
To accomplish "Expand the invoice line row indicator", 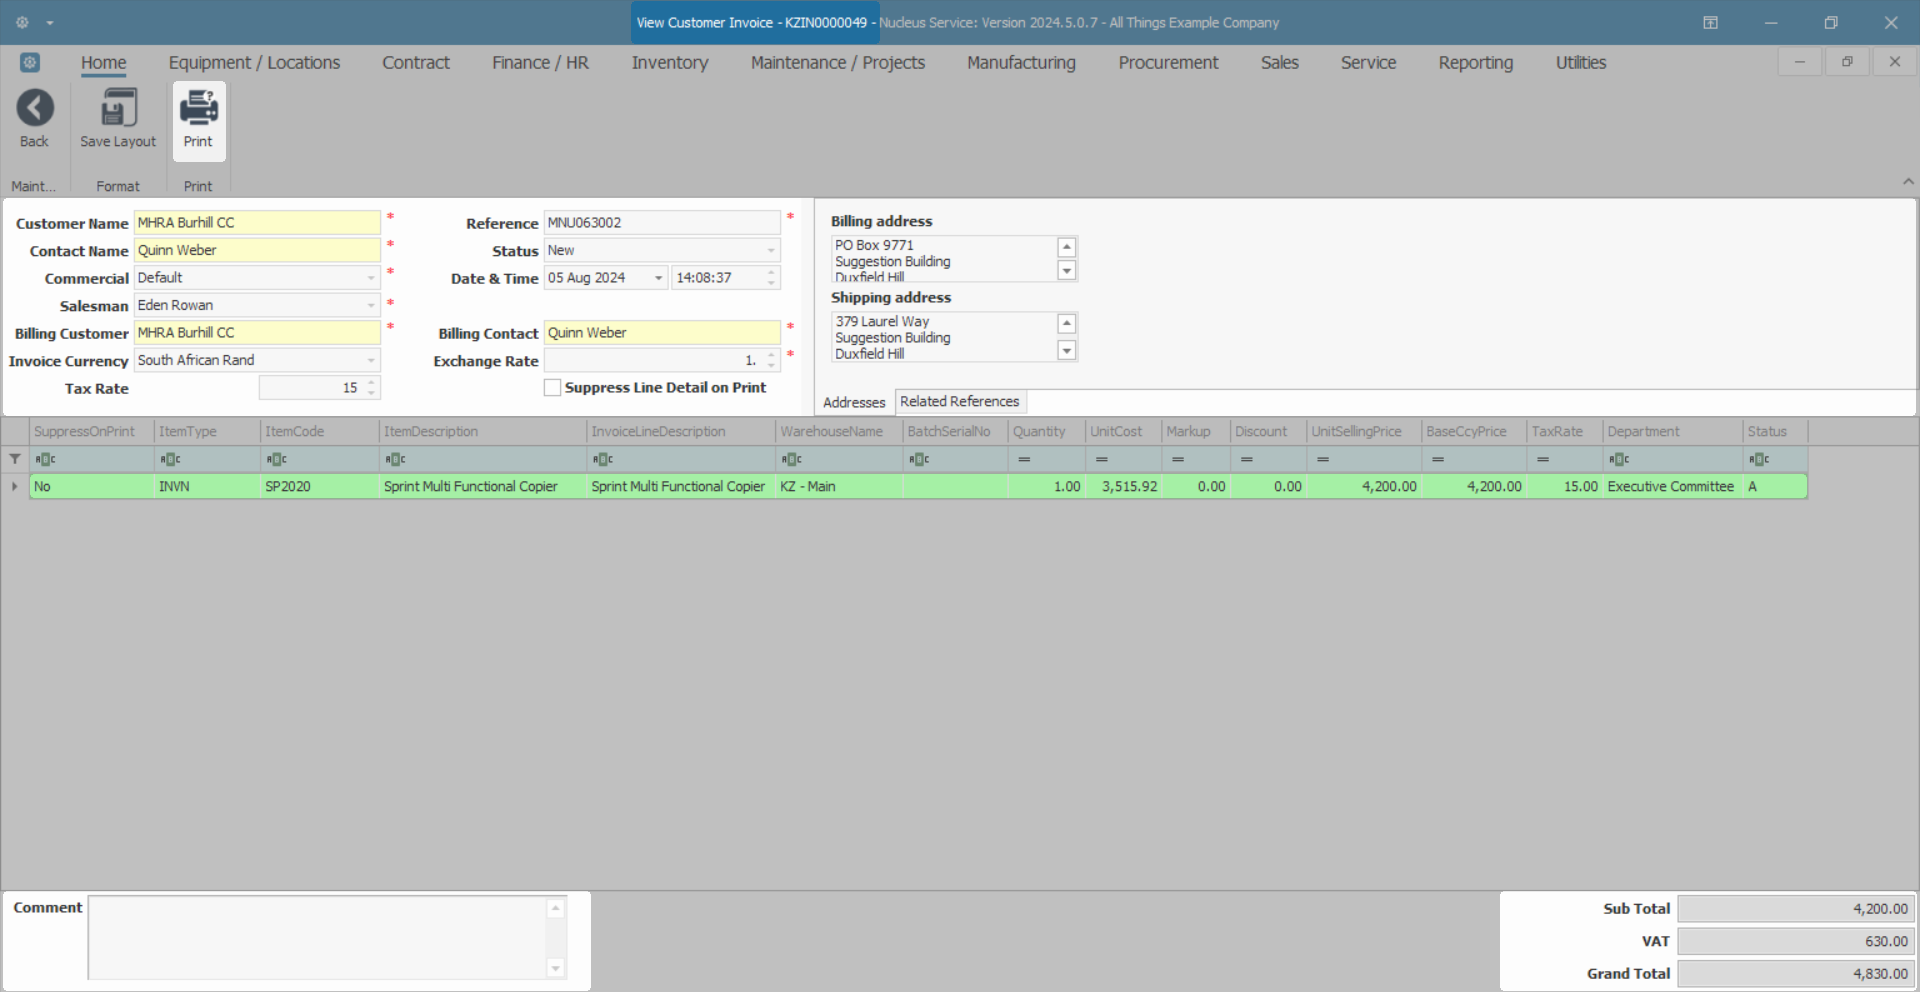I will coord(14,486).
